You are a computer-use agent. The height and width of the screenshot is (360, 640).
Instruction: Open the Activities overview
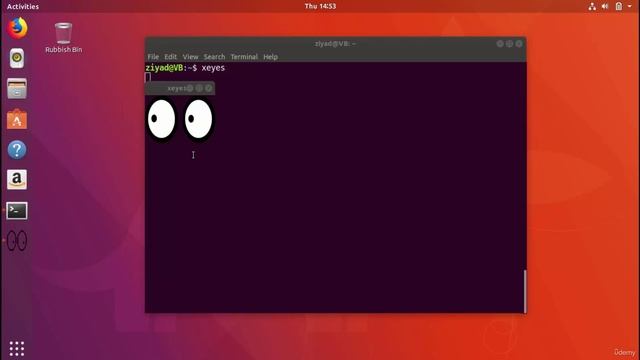coord(23,6)
